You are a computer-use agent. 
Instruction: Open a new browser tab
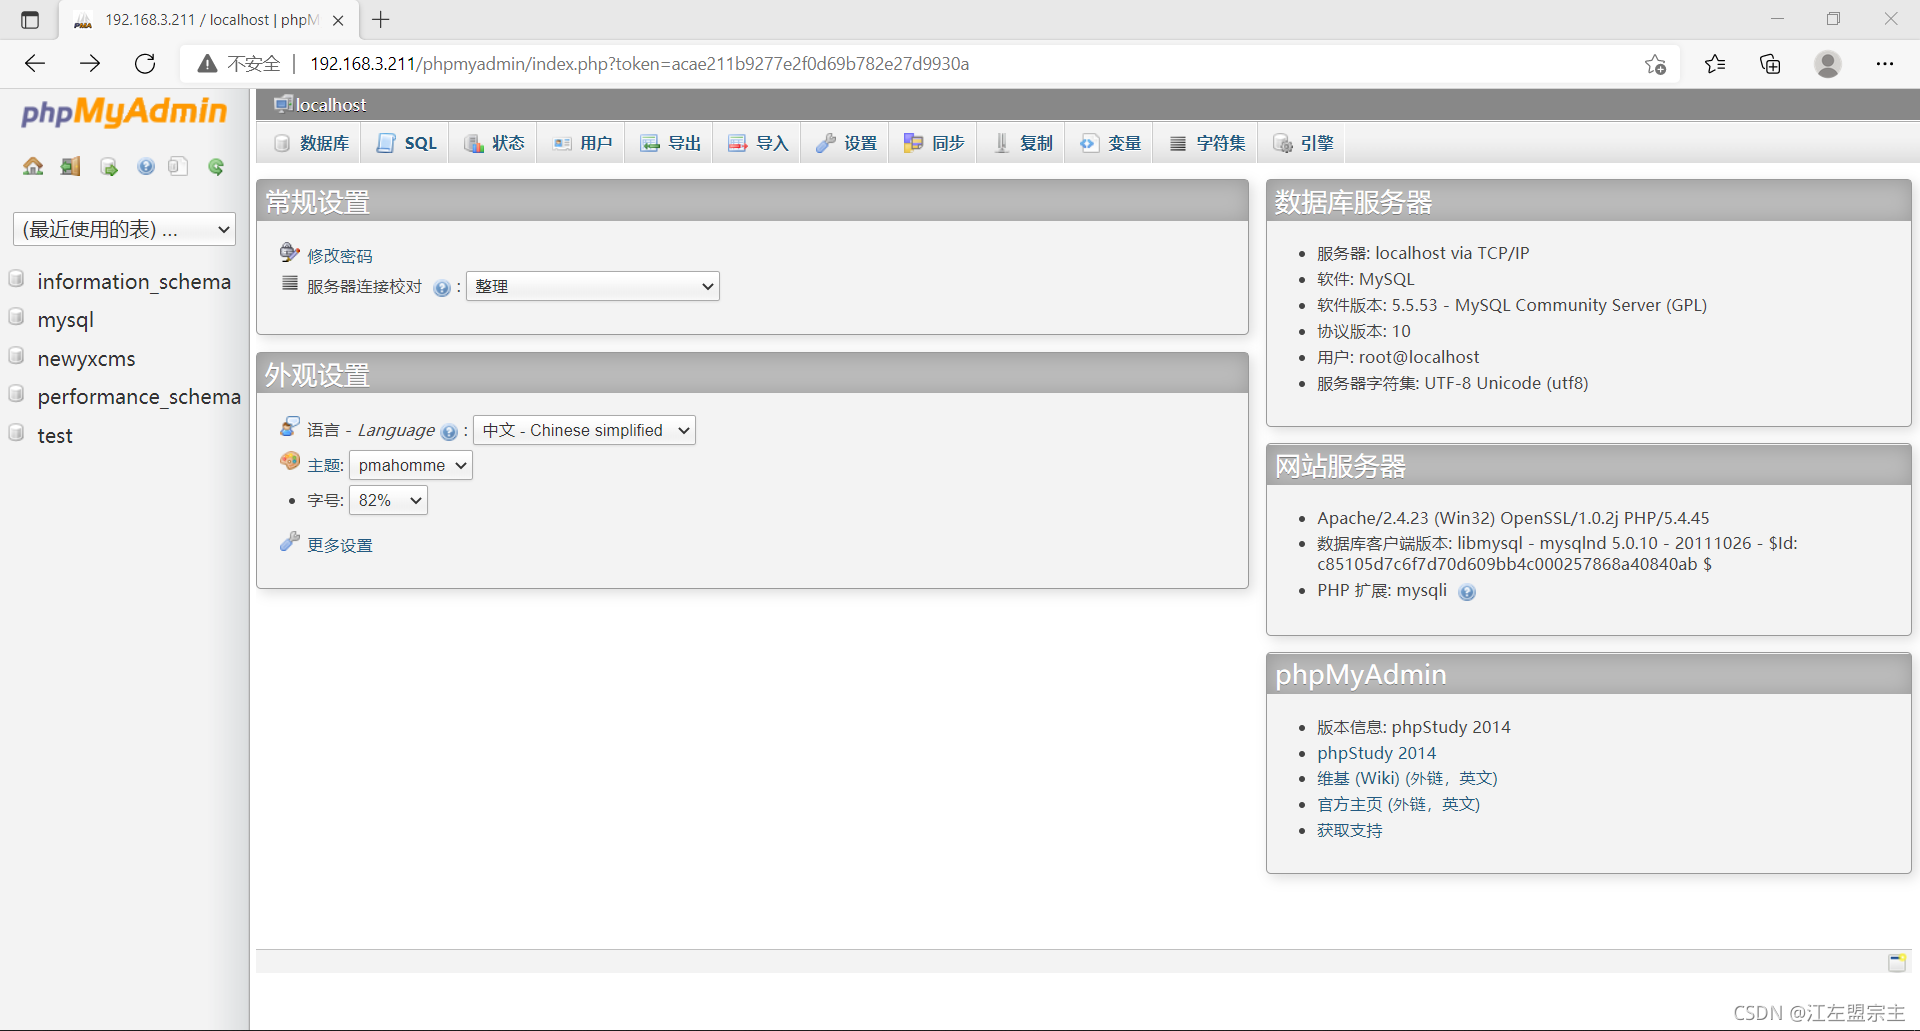(x=381, y=19)
